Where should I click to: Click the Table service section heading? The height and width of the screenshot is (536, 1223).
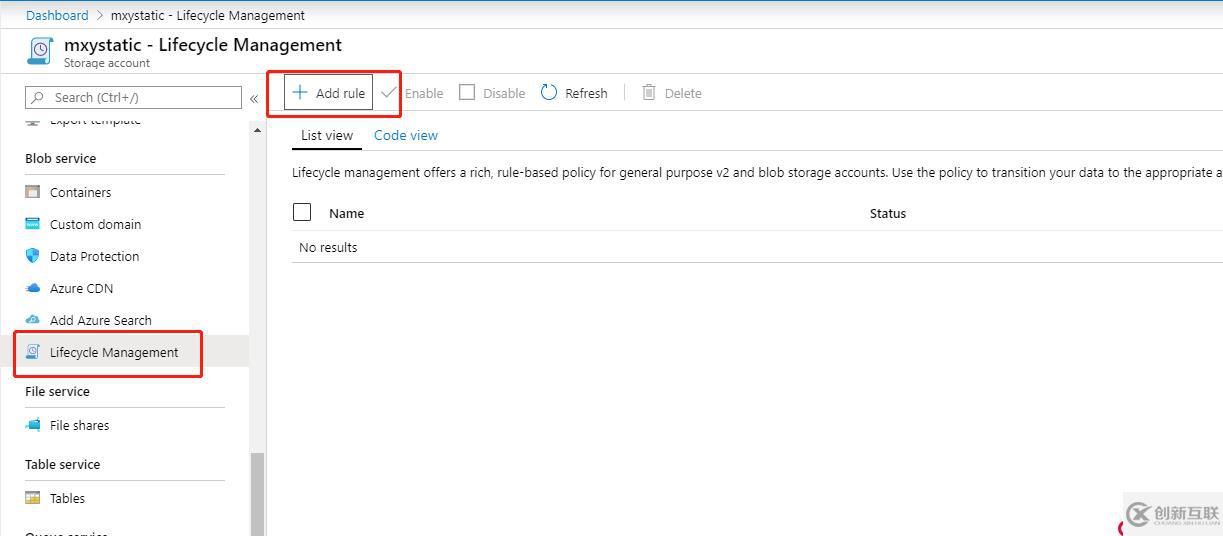62,464
